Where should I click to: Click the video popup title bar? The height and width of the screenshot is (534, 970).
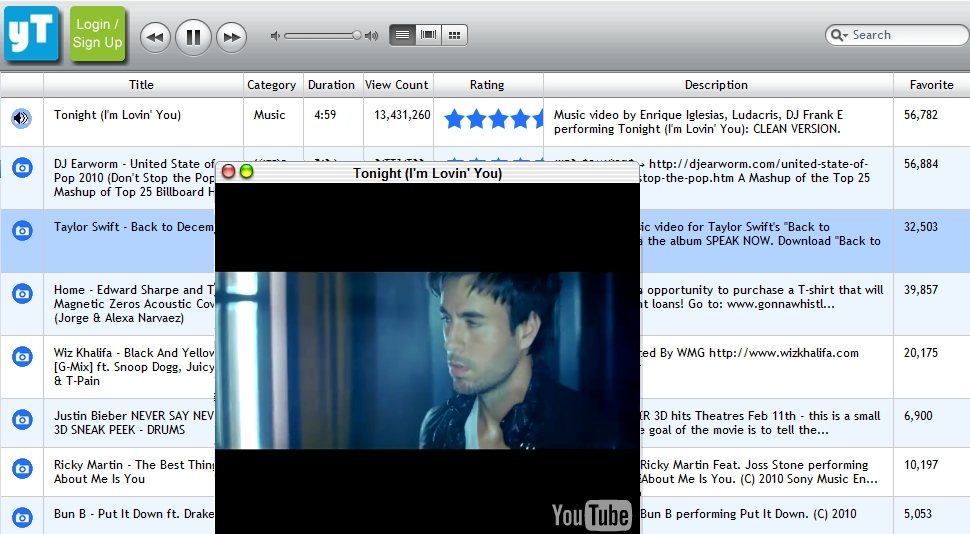click(x=427, y=173)
